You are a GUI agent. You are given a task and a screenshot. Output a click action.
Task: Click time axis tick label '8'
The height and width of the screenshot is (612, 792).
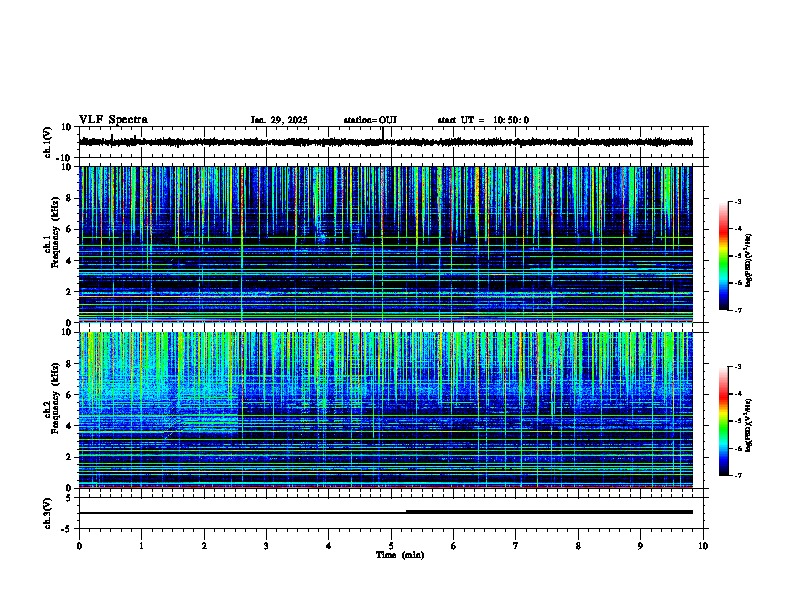578,546
